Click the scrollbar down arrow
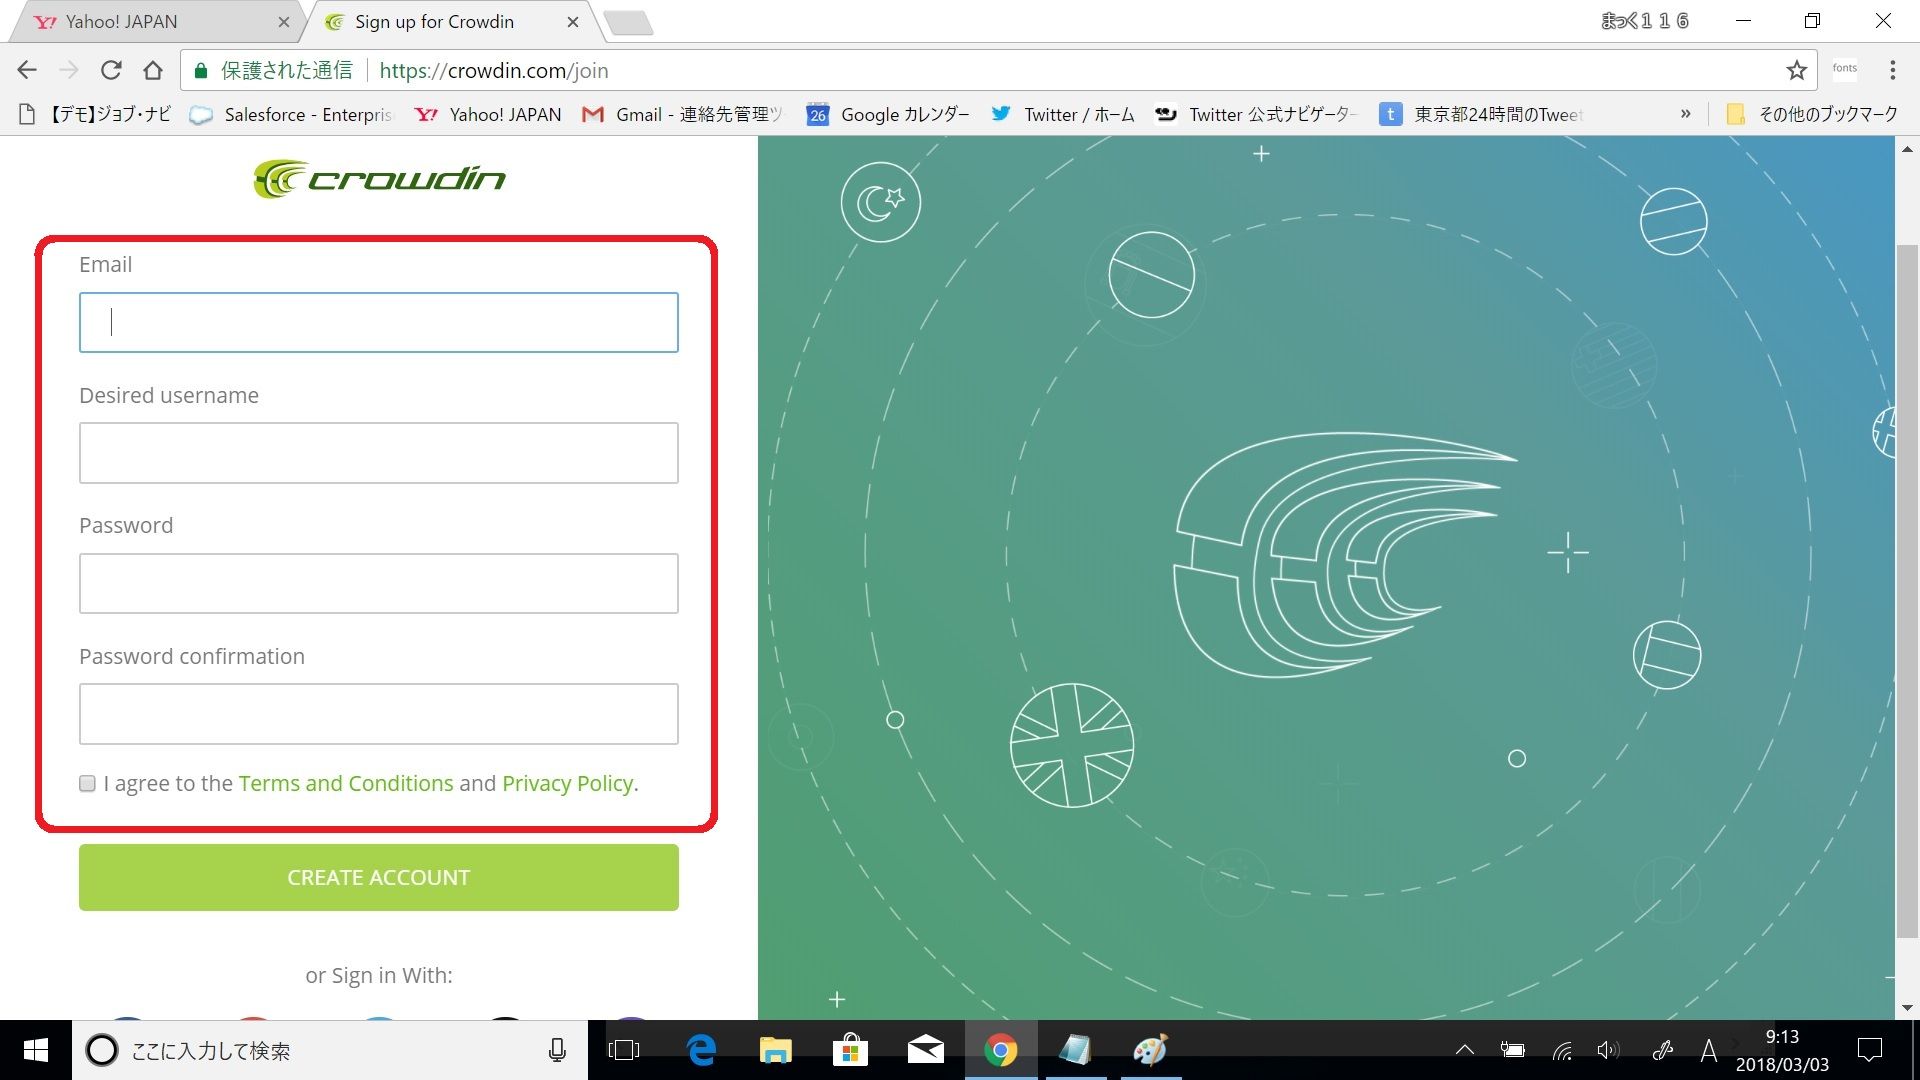 tap(1907, 1008)
